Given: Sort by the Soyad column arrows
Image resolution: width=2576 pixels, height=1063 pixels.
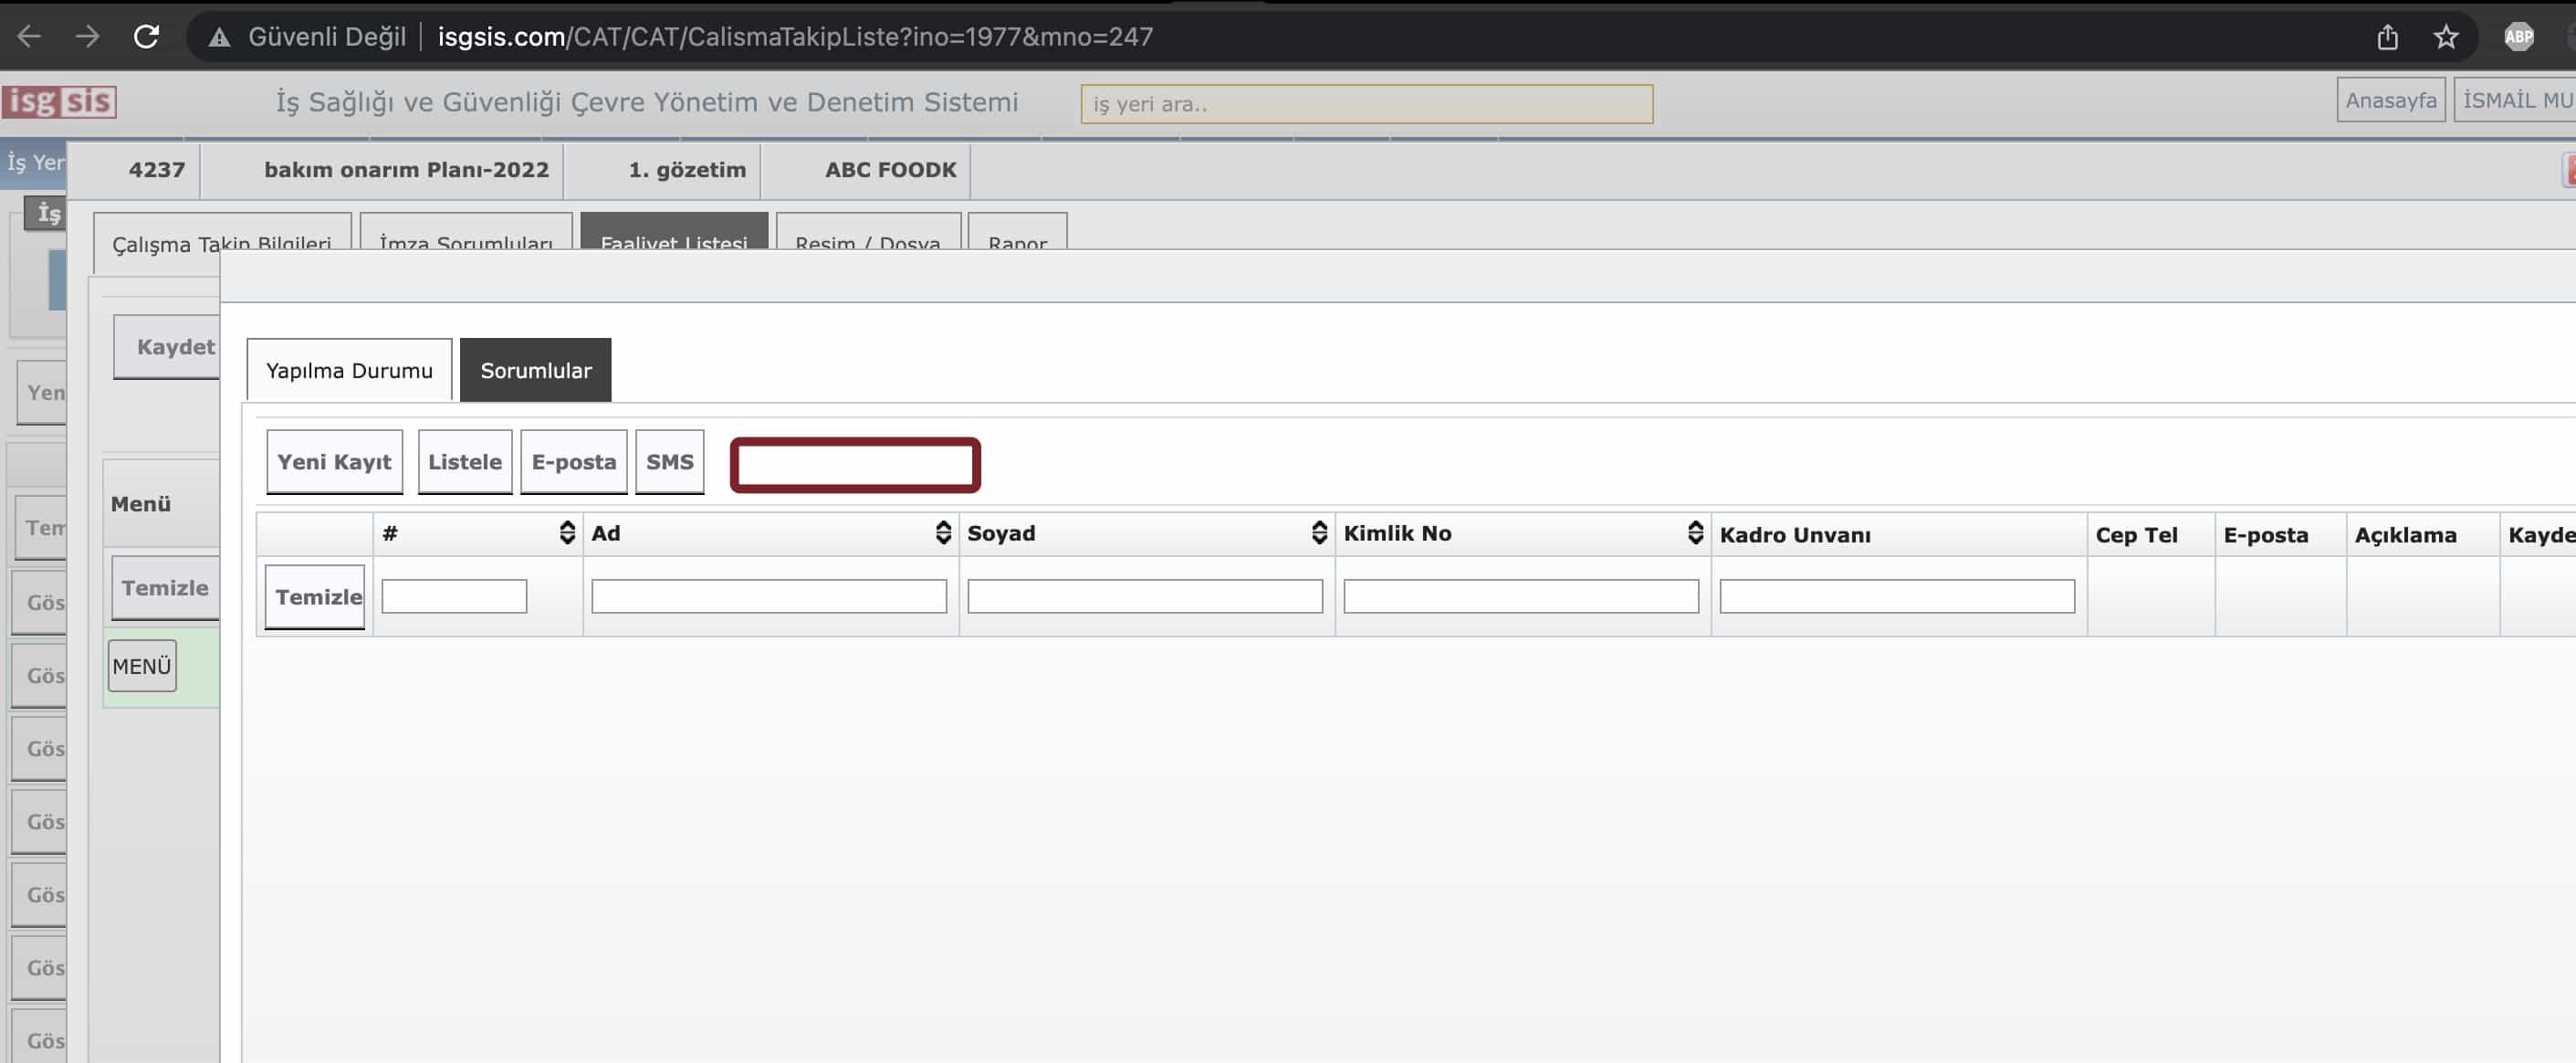Looking at the screenshot, I should coord(1319,532).
